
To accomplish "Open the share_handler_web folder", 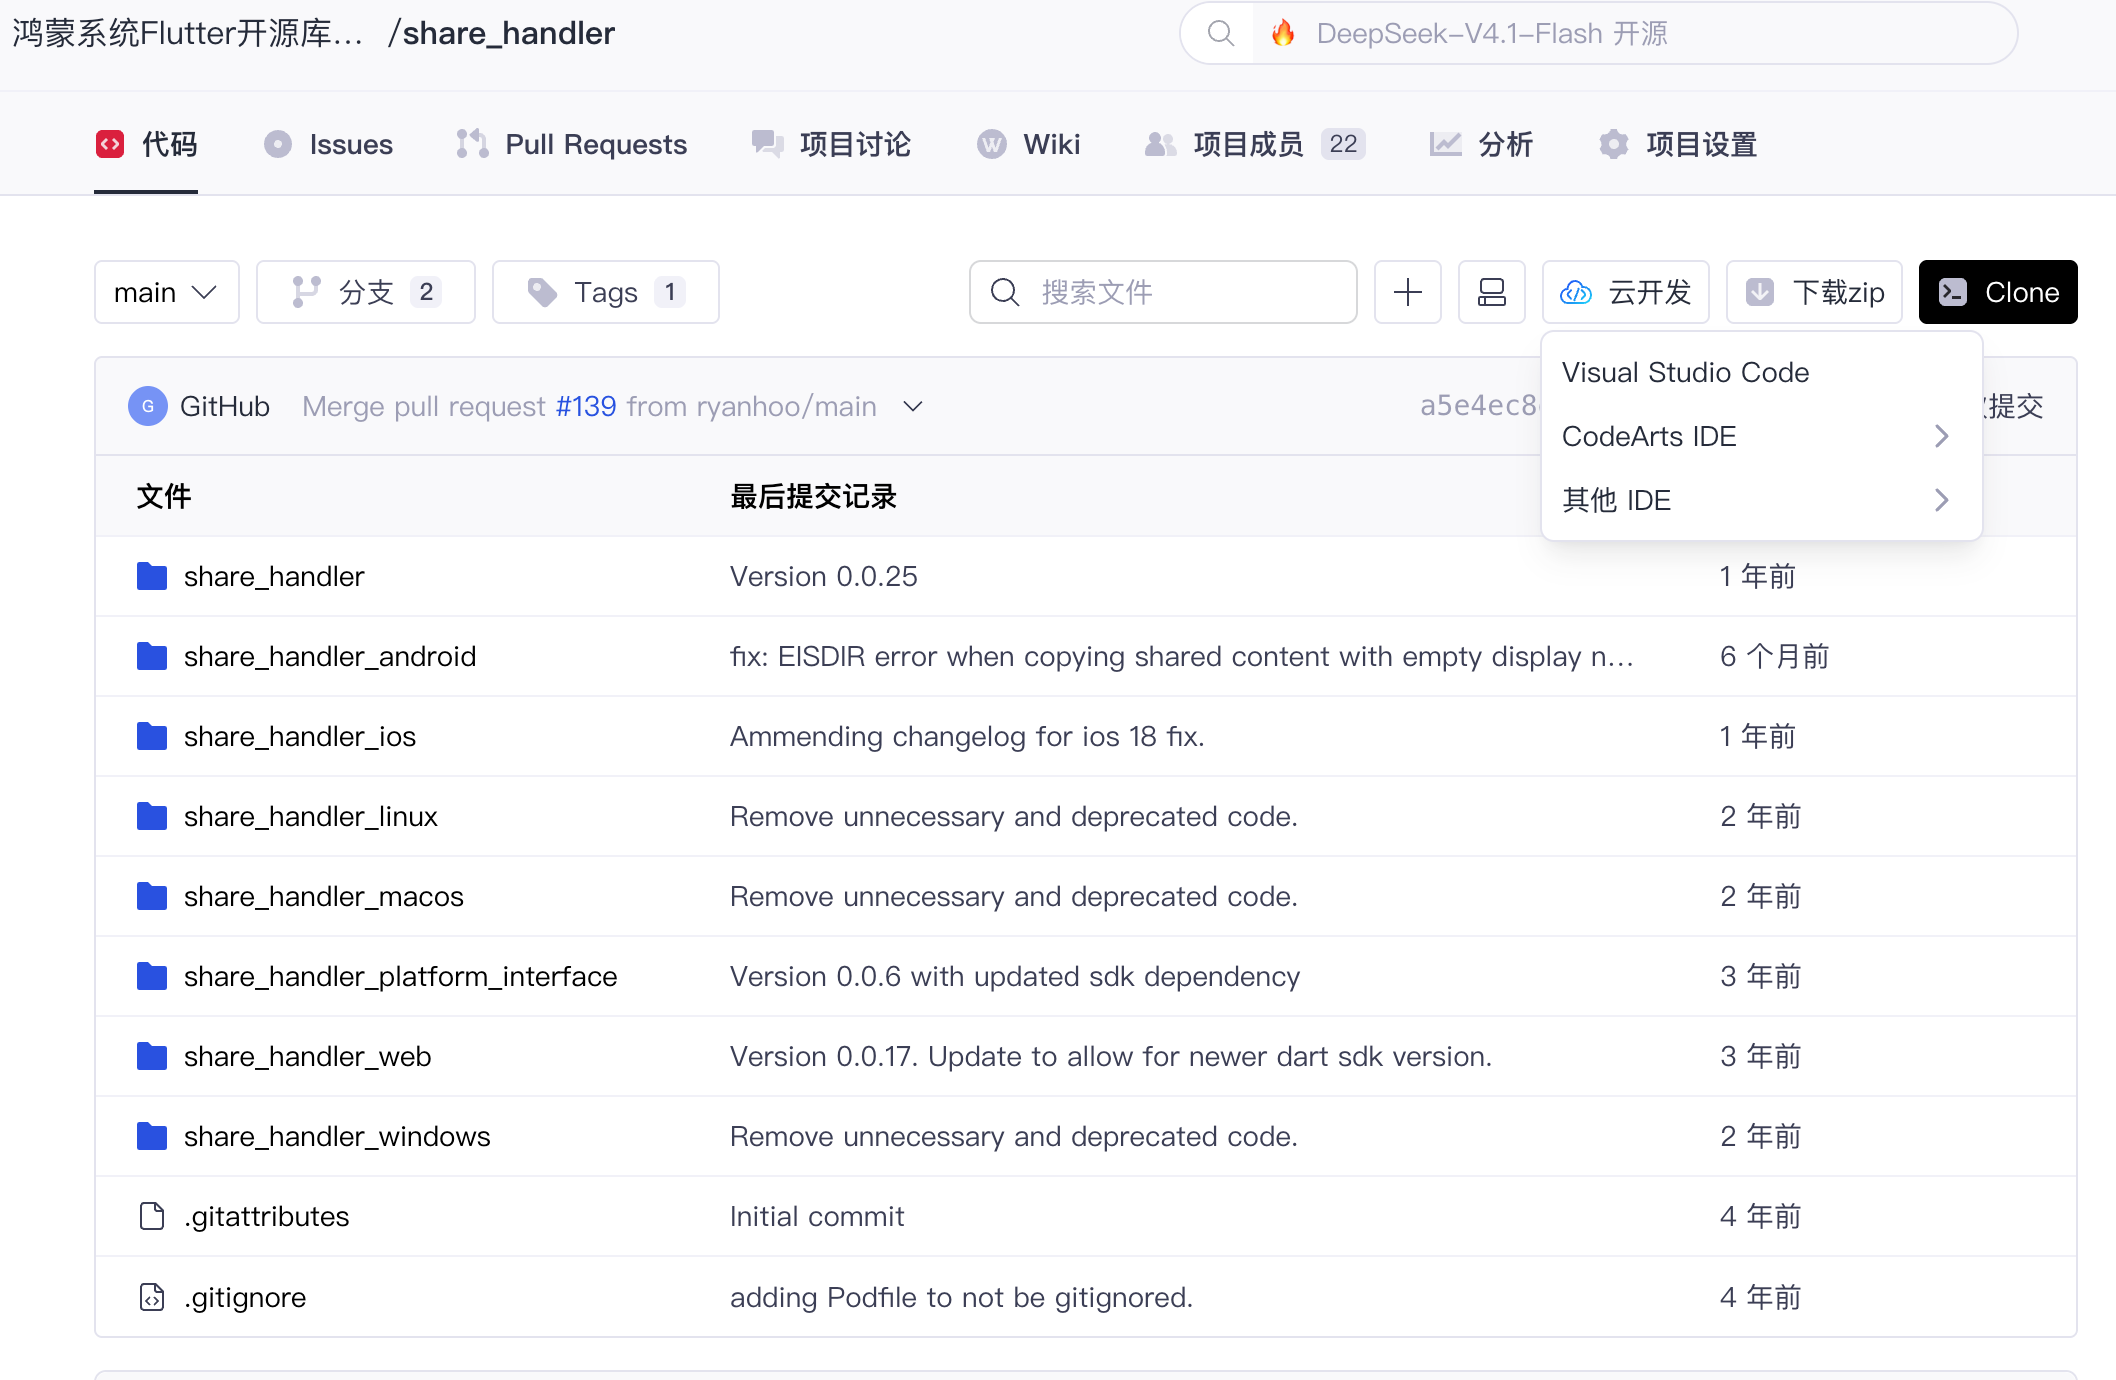I will click(308, 1056).
